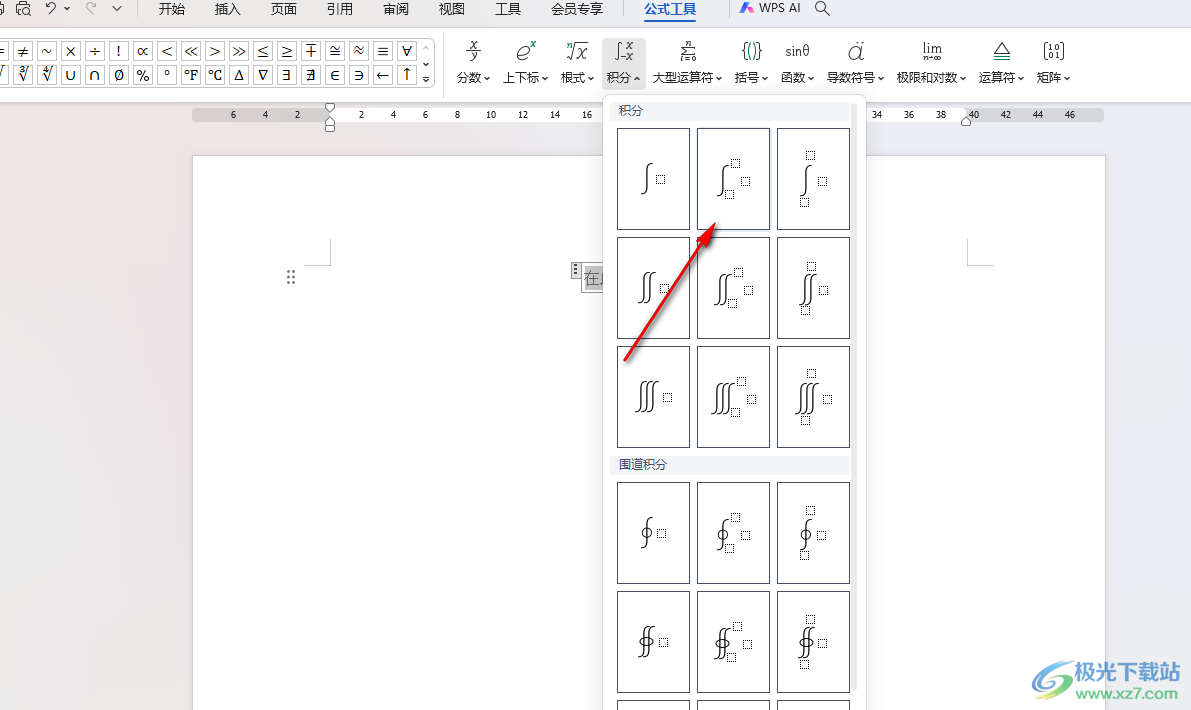Open the 审阅 tab
Screen dimensions: 1191x710
(x=396, y=9)
